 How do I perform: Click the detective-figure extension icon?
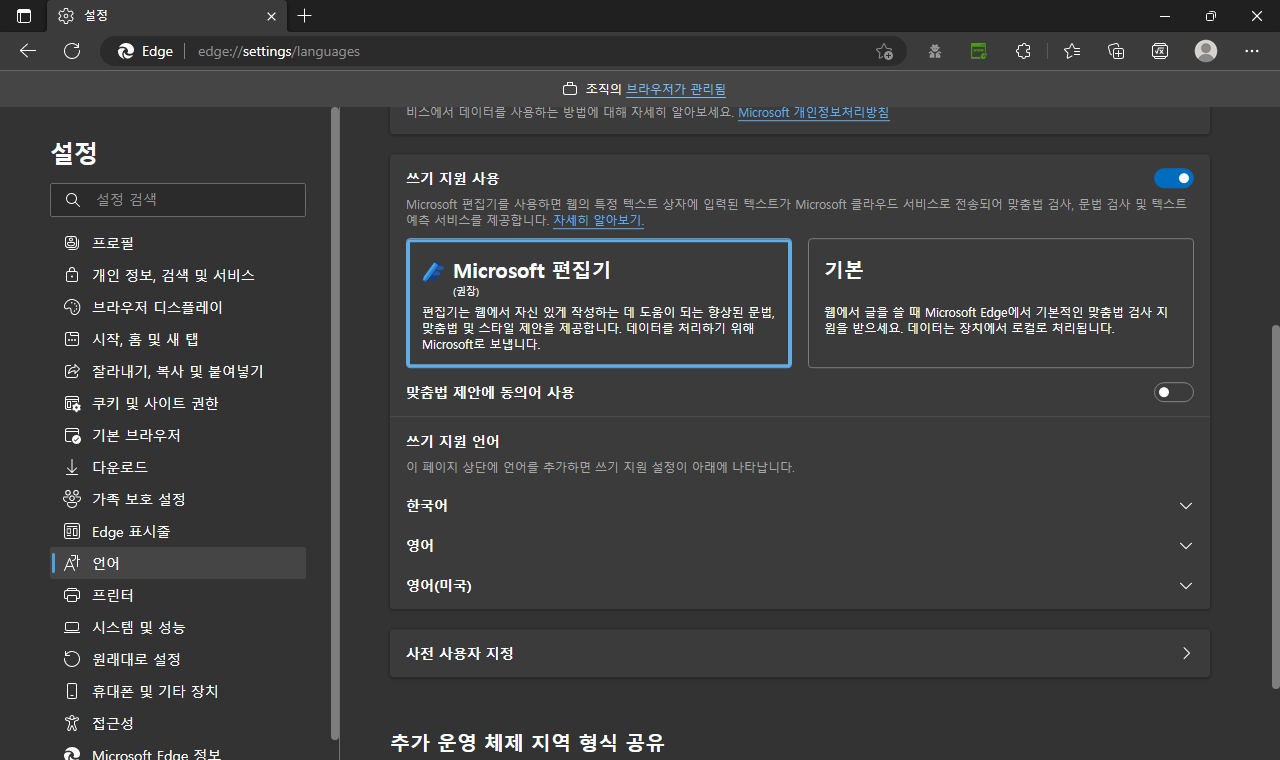coord(935,51)
